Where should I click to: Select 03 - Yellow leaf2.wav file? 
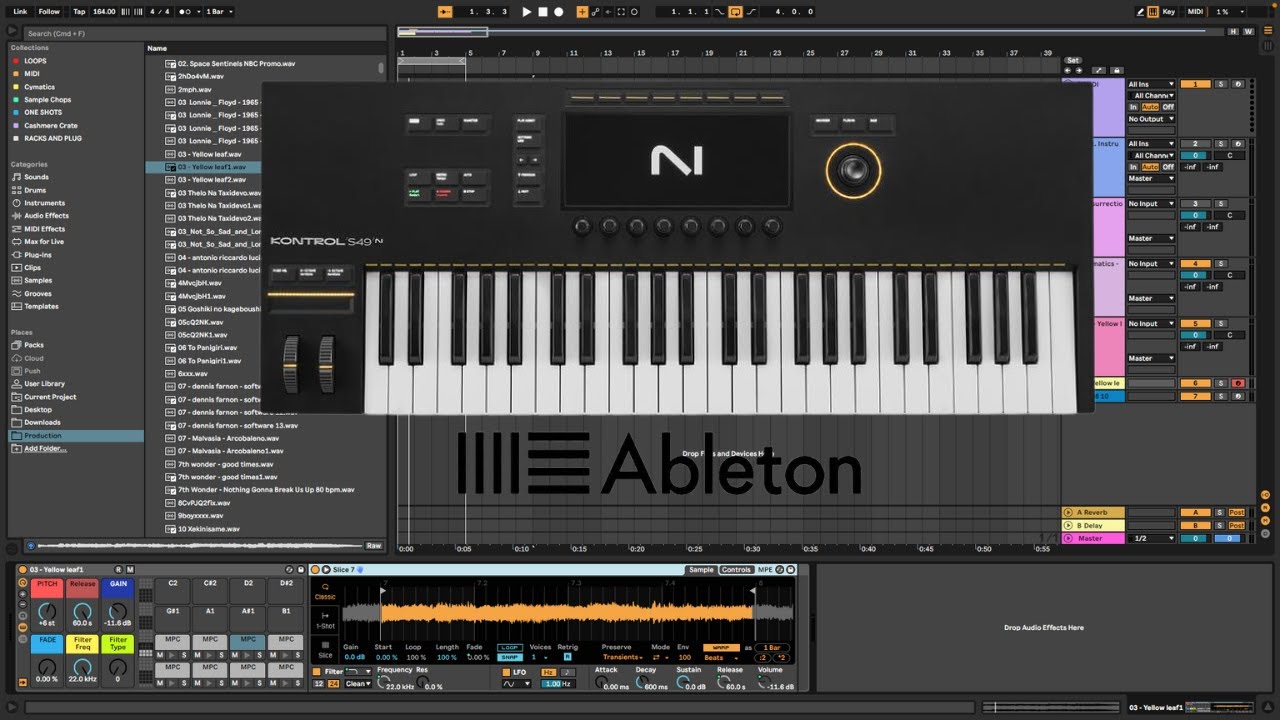point(210,180)
